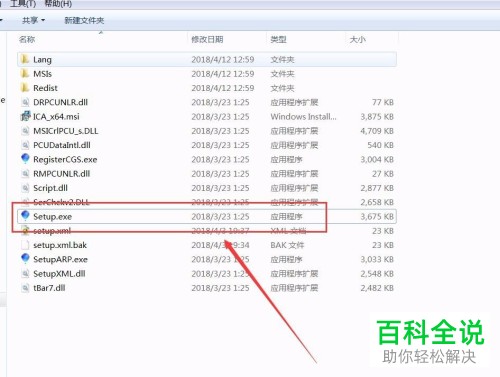The width and height of the screenshot is (500, 377).
Task: Select the setup.xml.bak file name
Action: (60, 245)
